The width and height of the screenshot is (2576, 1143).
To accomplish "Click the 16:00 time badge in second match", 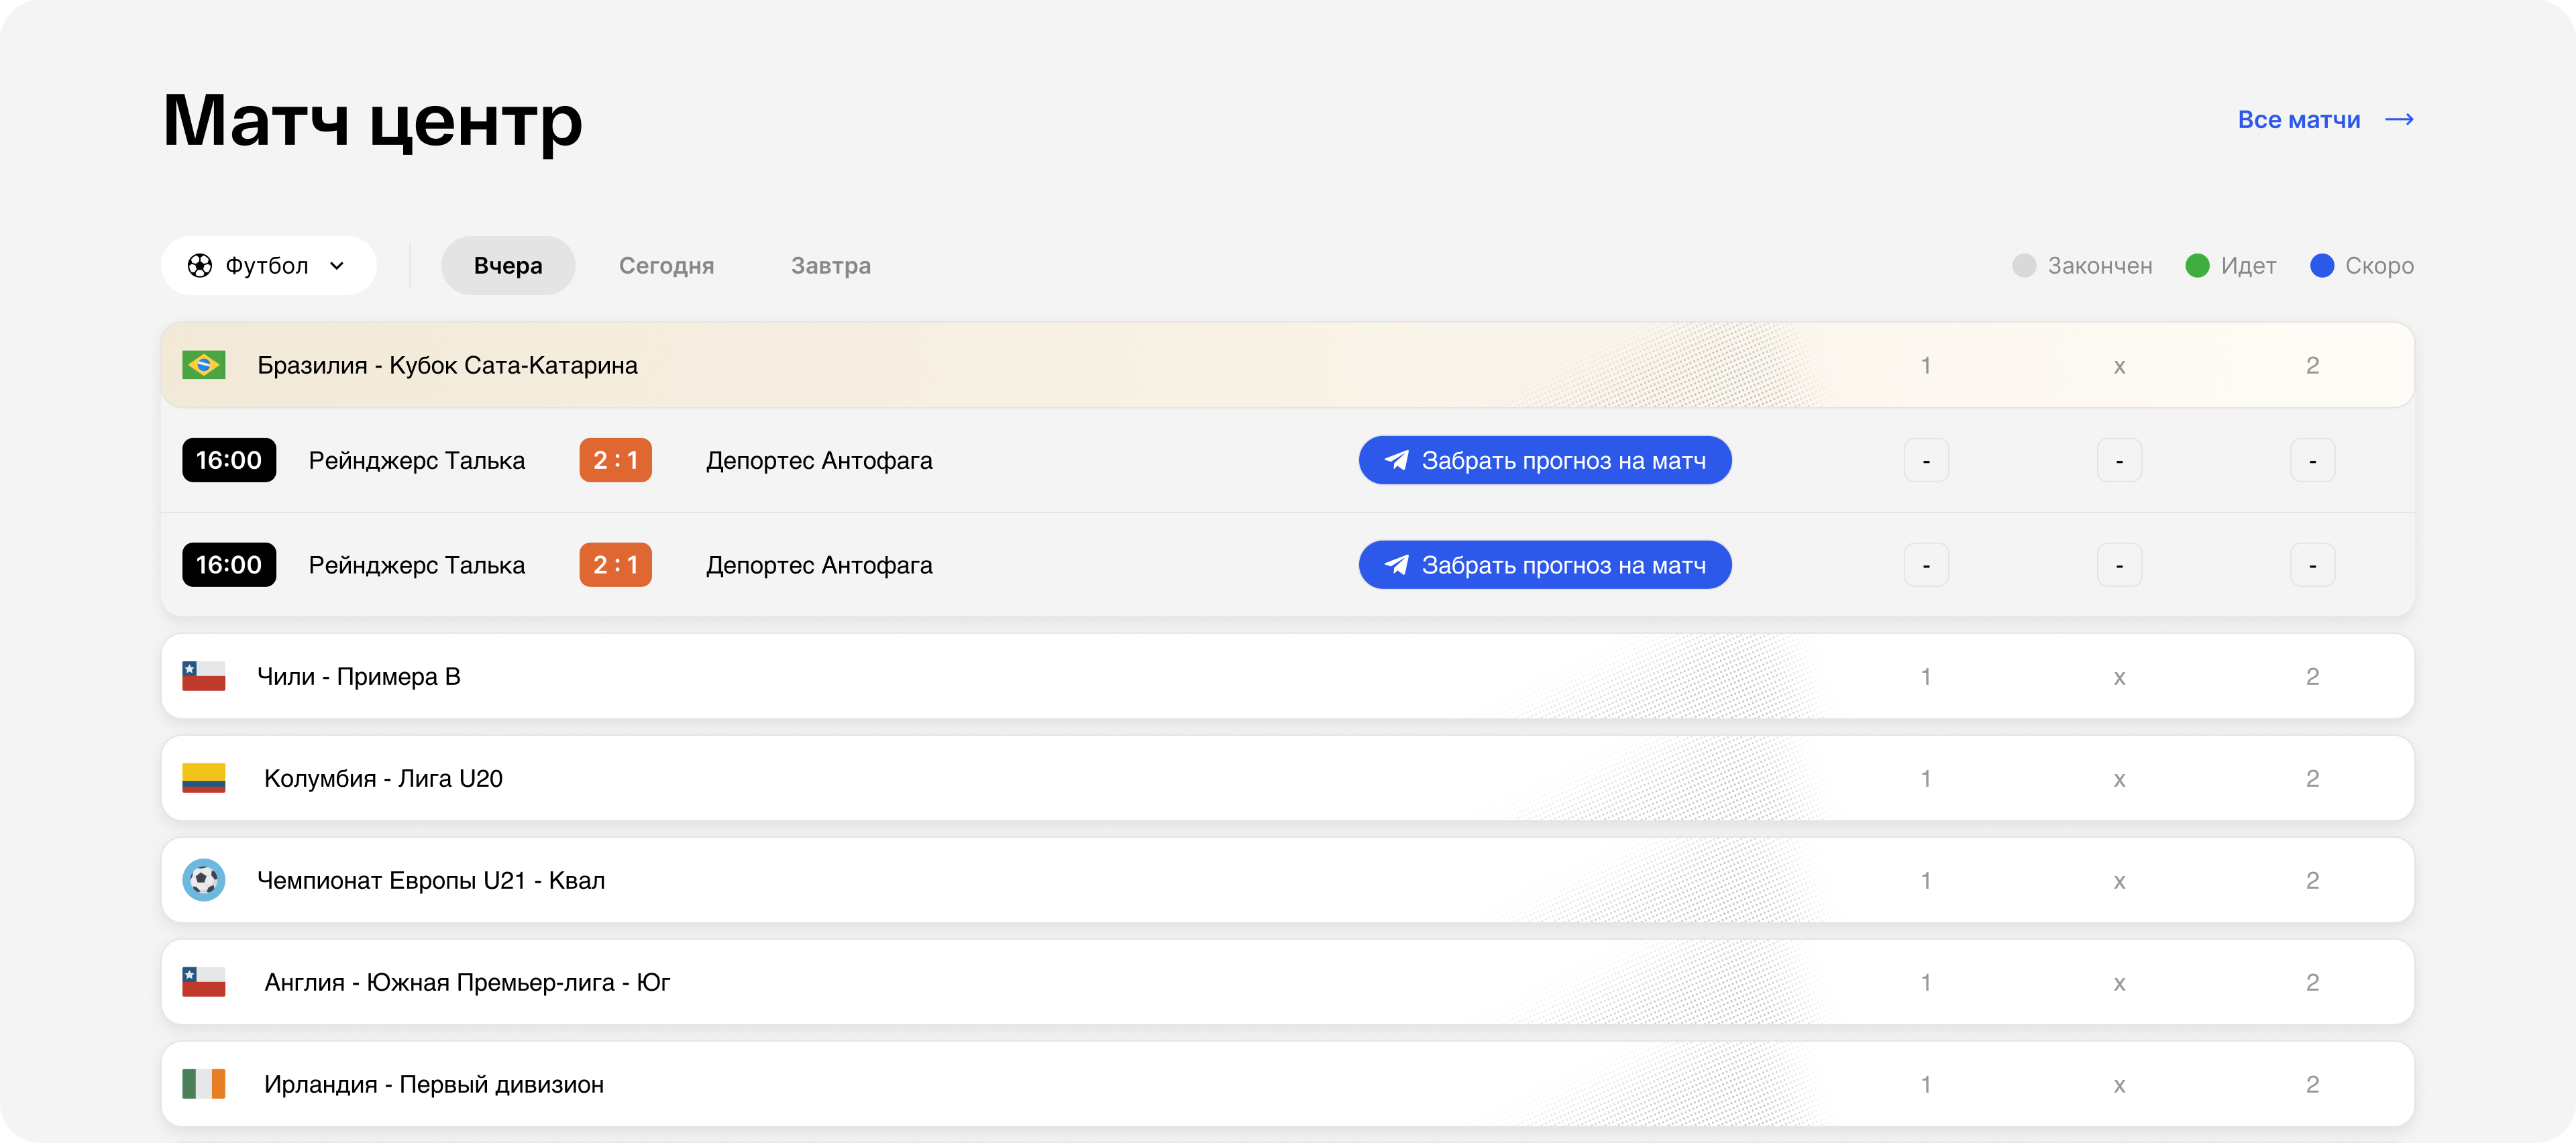I will pos(229,565).
